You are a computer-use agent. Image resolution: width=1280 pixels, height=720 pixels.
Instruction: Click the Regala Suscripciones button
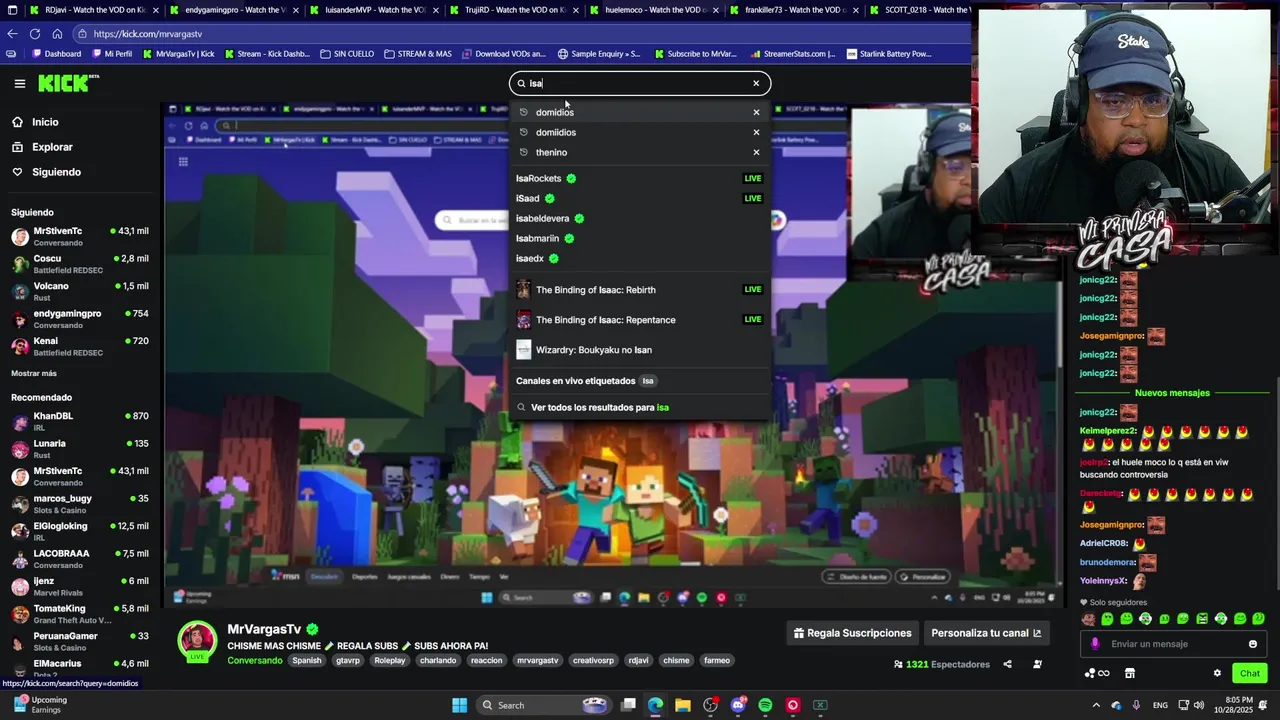tap(853, 633)
